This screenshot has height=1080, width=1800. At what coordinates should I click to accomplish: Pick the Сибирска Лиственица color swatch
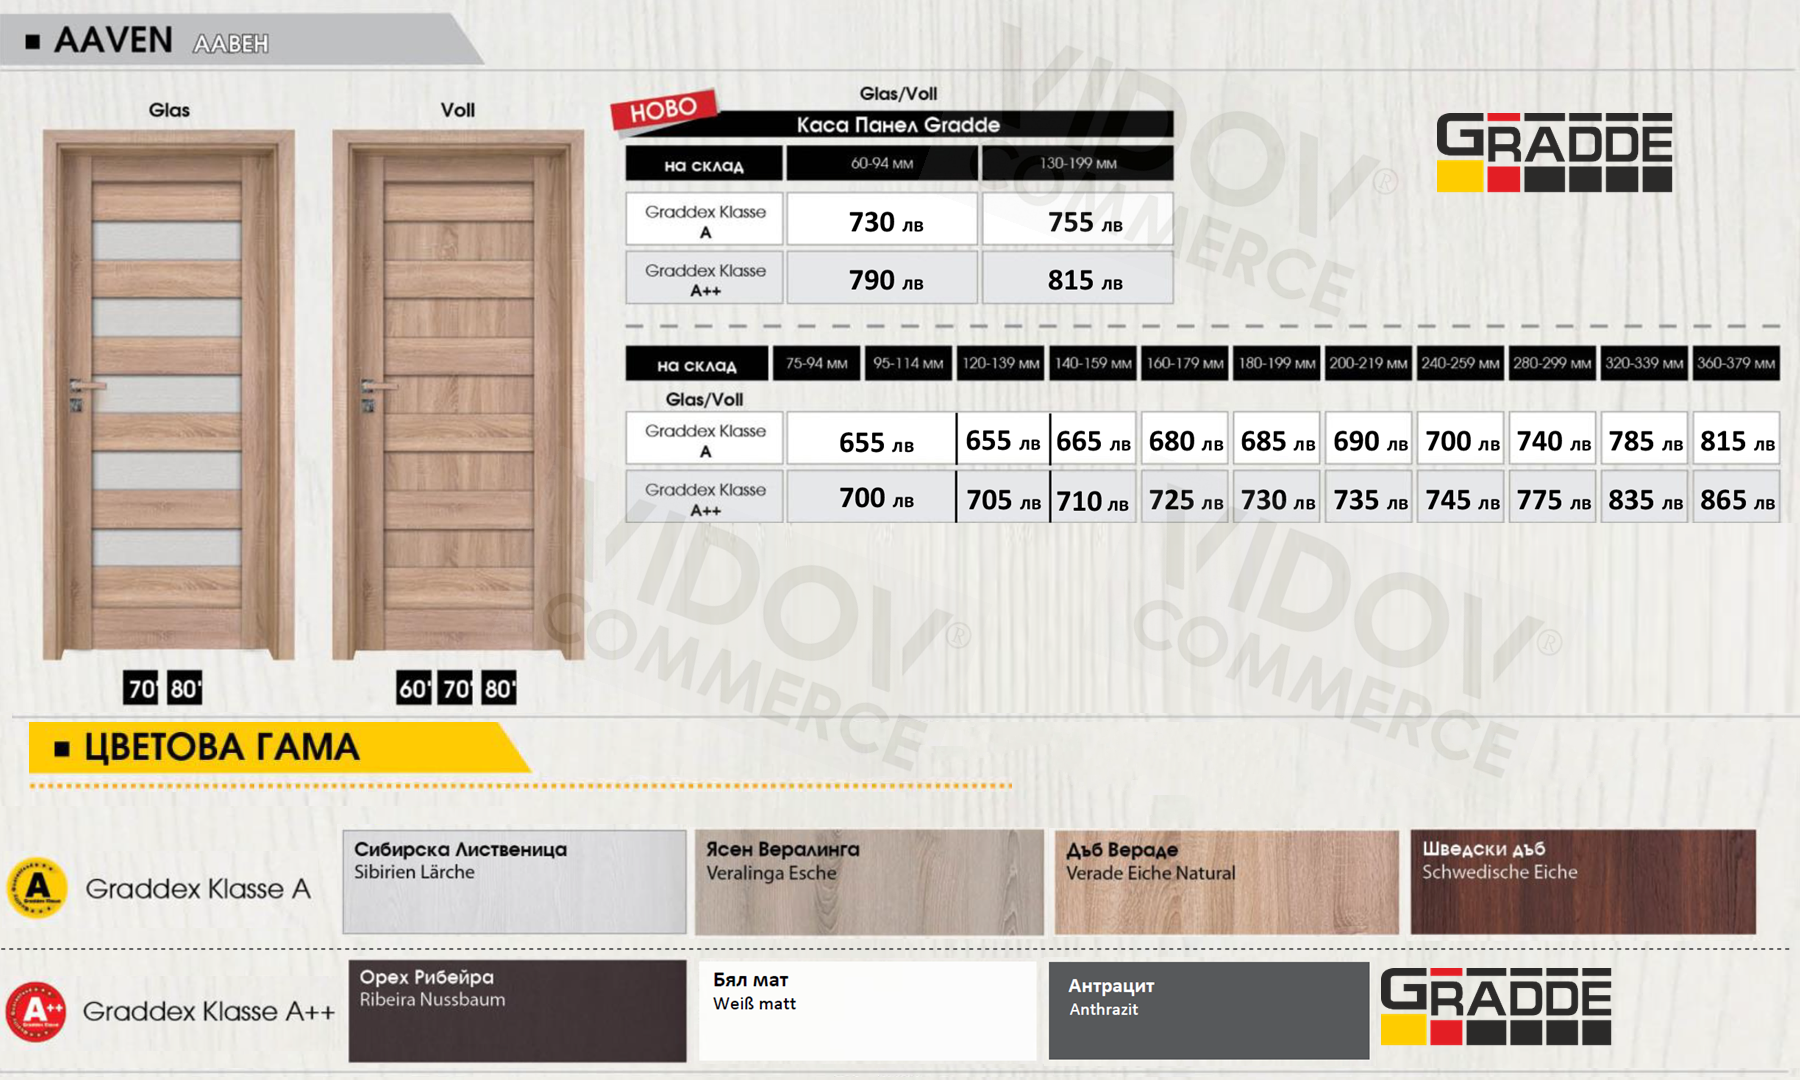click(x=514, y=882)
